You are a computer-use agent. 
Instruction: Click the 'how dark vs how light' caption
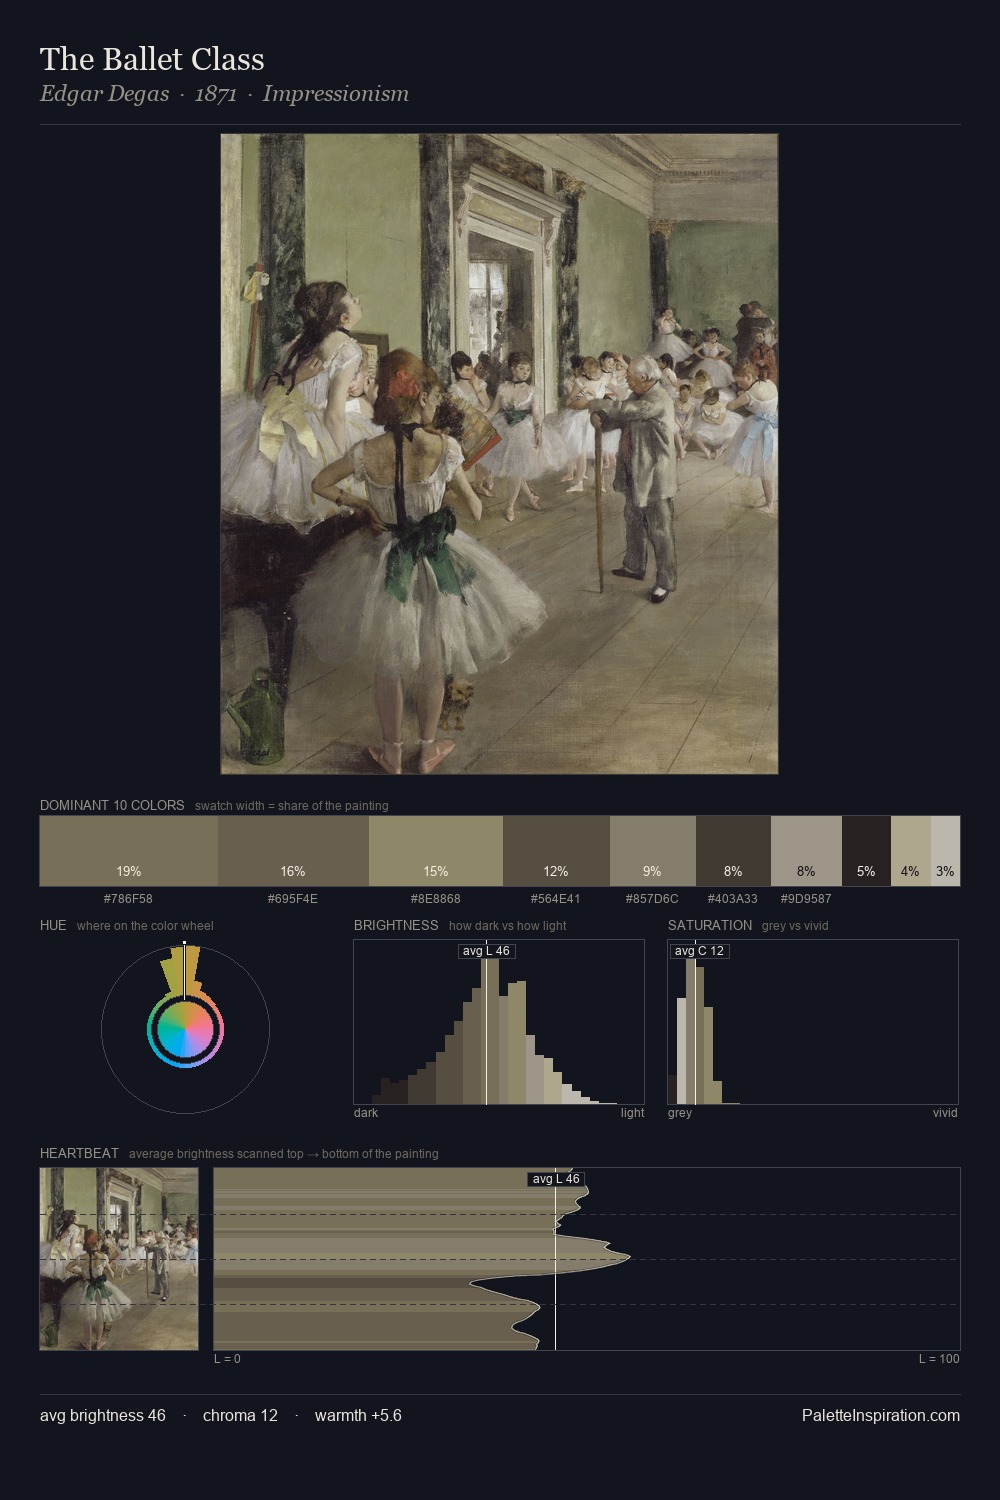coord(507,926)
